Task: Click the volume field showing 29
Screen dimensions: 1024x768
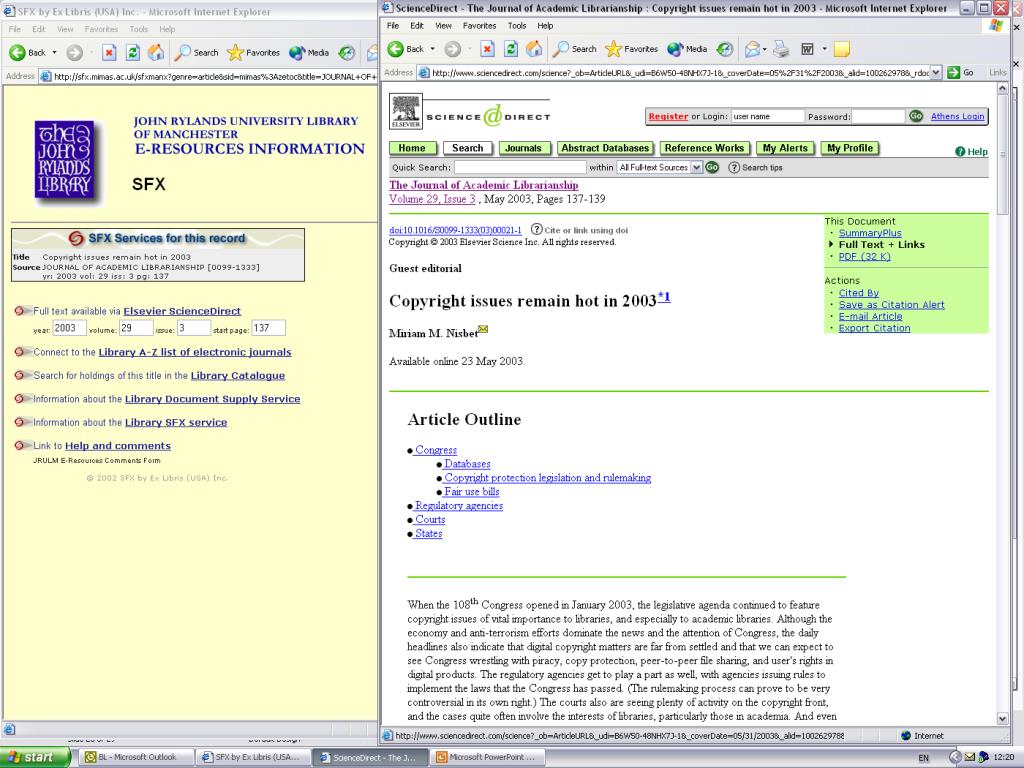Action: click(136, 328)
